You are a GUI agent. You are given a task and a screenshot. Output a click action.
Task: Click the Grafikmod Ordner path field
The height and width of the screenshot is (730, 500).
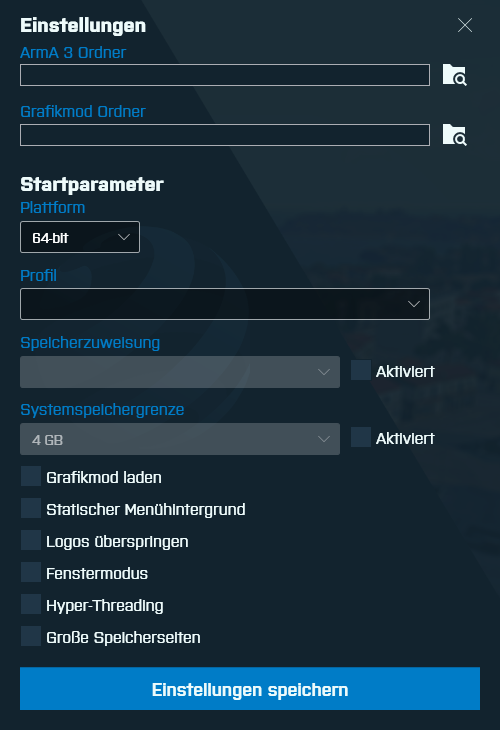point(225,135)
